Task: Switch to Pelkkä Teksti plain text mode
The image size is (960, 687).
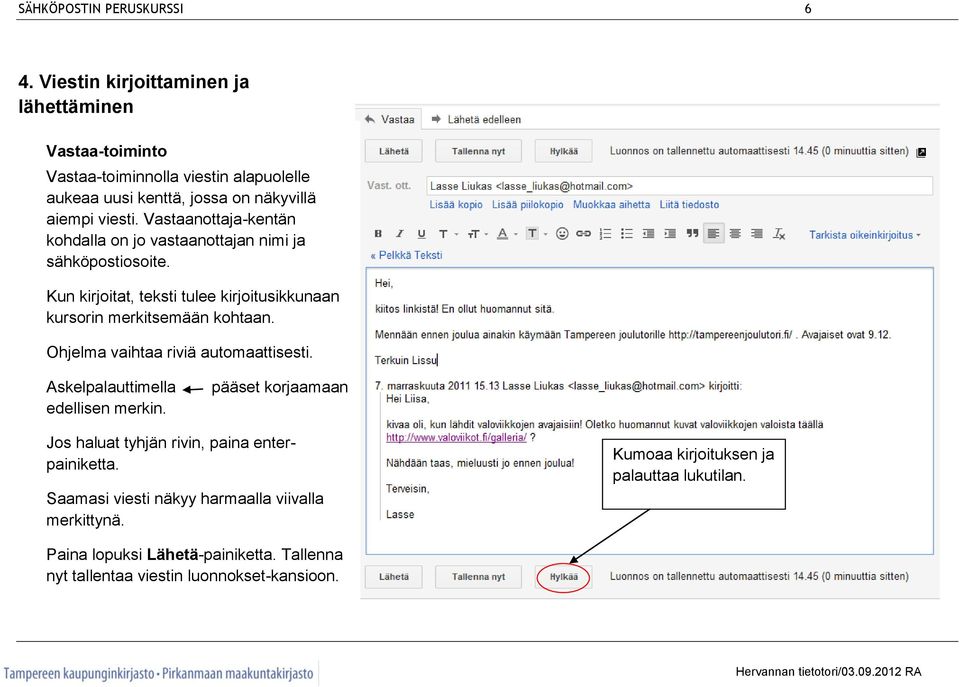Action: click(x=406, y=255)
